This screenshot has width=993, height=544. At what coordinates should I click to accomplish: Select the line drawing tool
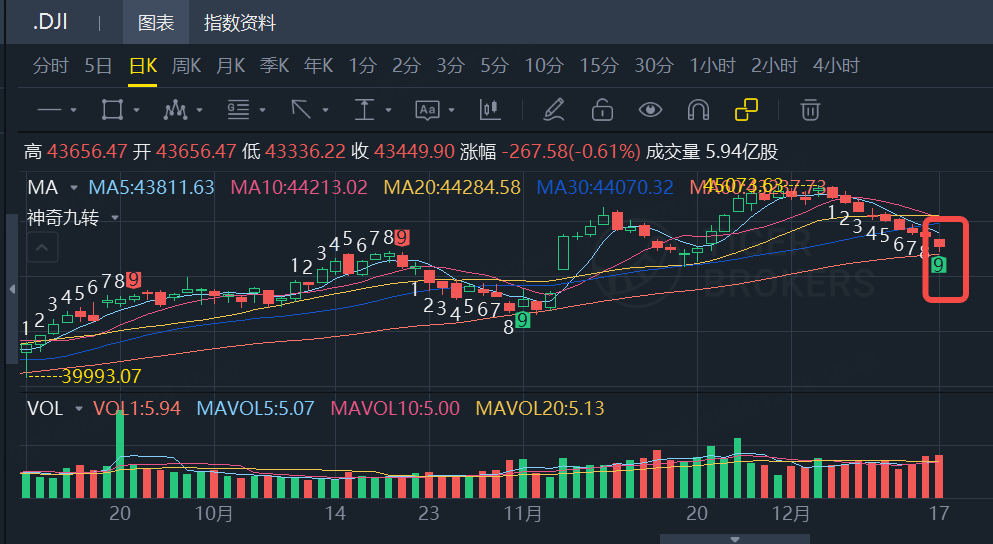49,110
